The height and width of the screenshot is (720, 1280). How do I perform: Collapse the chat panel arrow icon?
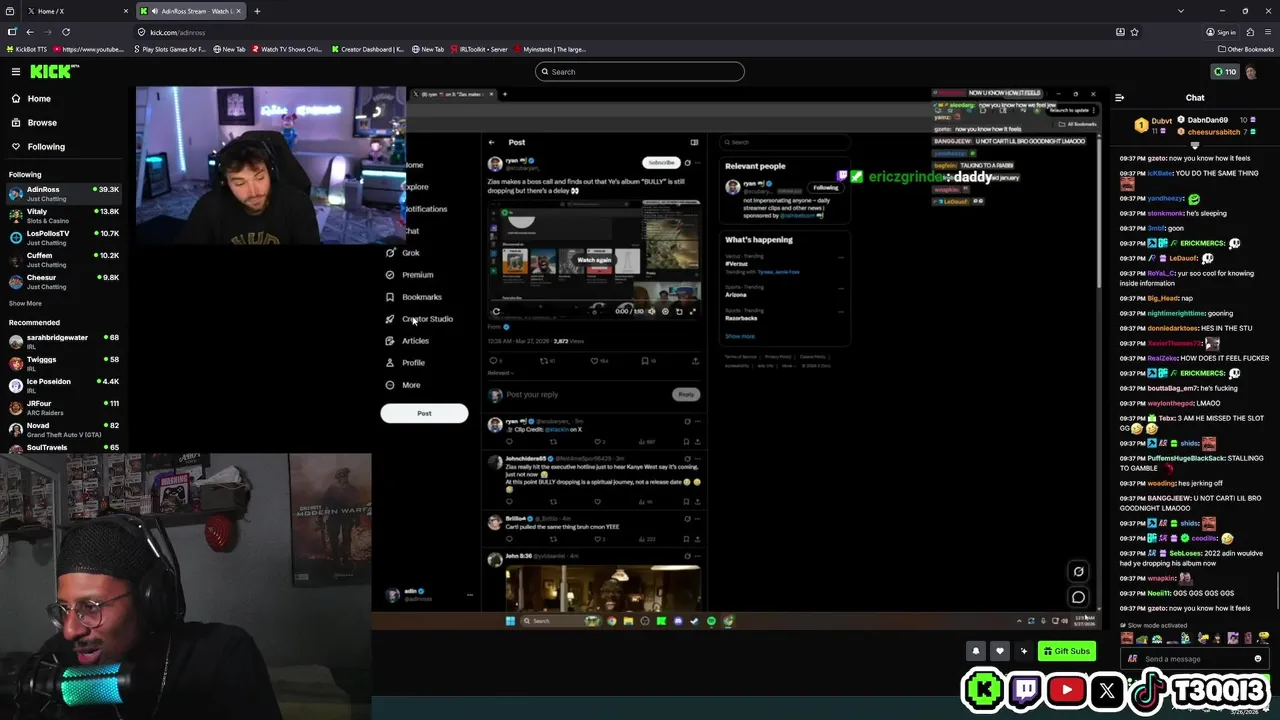tap(1119, 97)
